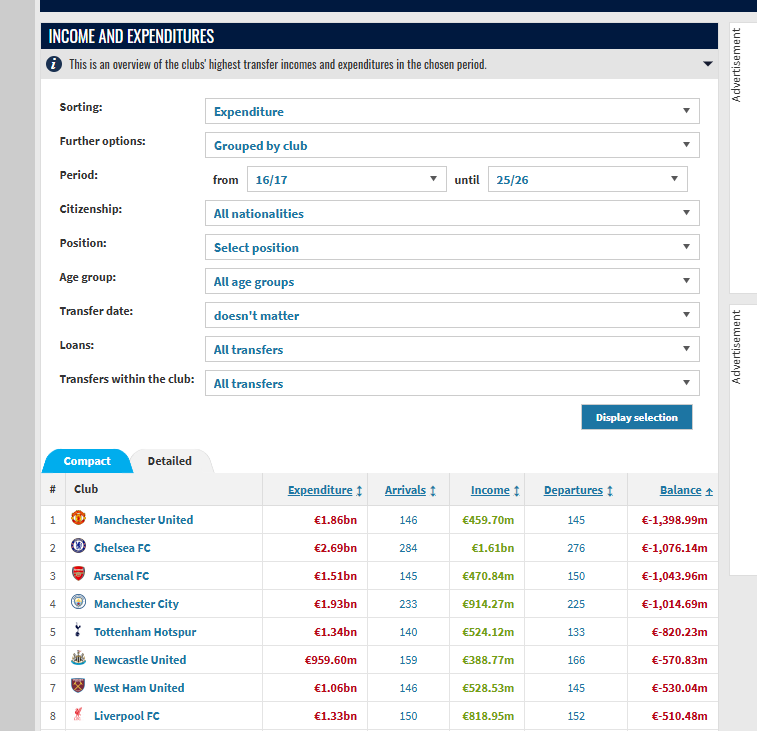The image size is (757, 731).
Task: Open the Transfer date dropdown
Action: point(452,315)
